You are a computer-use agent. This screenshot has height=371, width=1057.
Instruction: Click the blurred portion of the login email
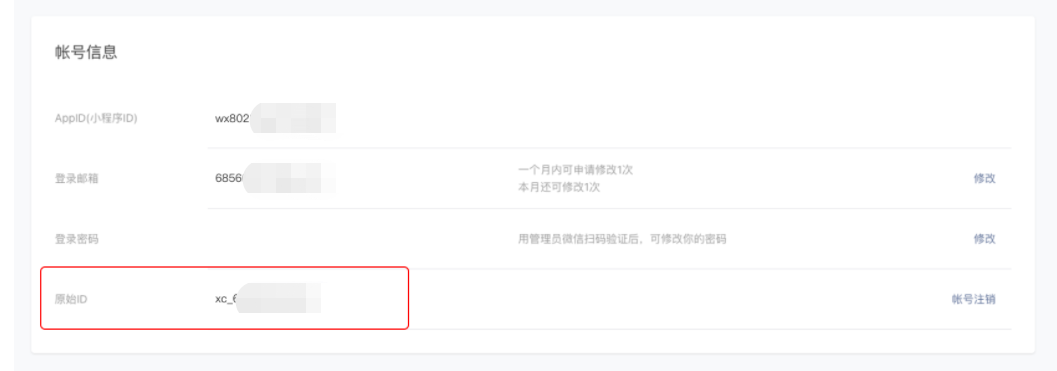pos(290,179)
